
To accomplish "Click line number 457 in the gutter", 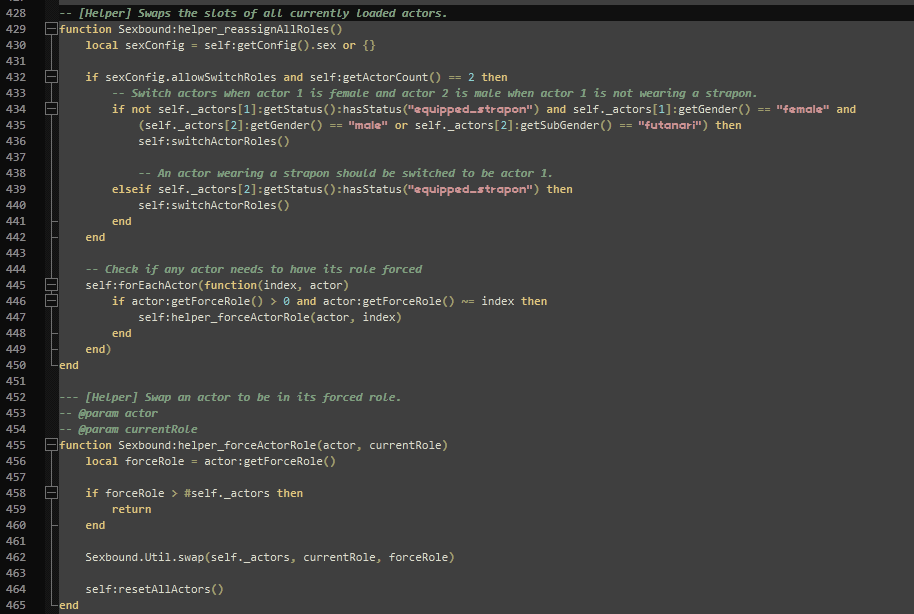I will coord(16,477).
